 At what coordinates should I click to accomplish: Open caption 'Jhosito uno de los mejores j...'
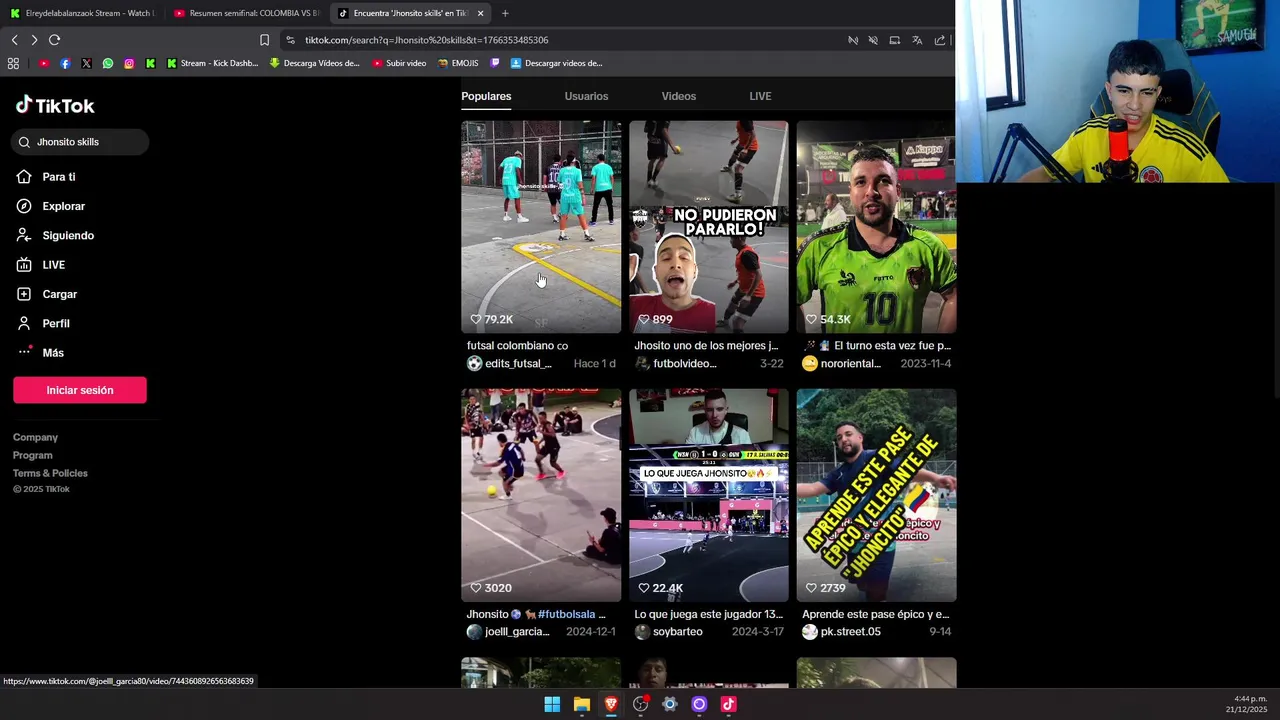(x=706, y=346)
